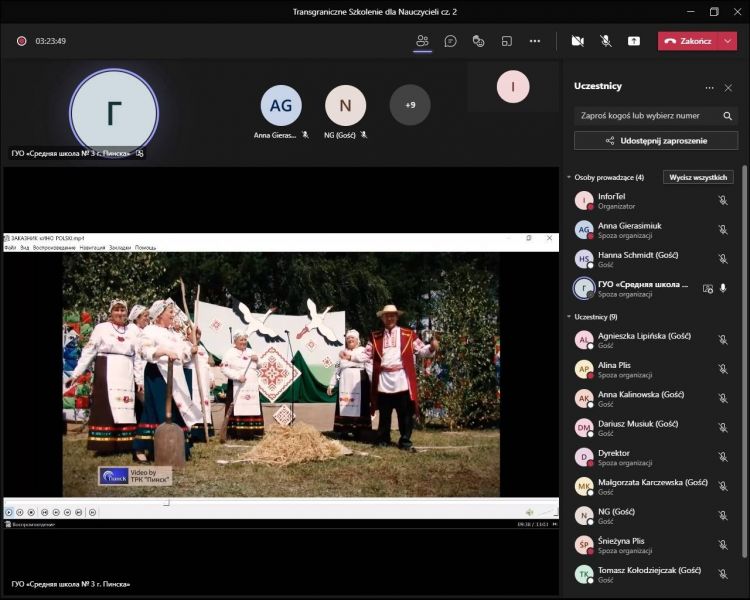
Task: Toggle the participants panel from toolbar
Action: pos(422,41)
